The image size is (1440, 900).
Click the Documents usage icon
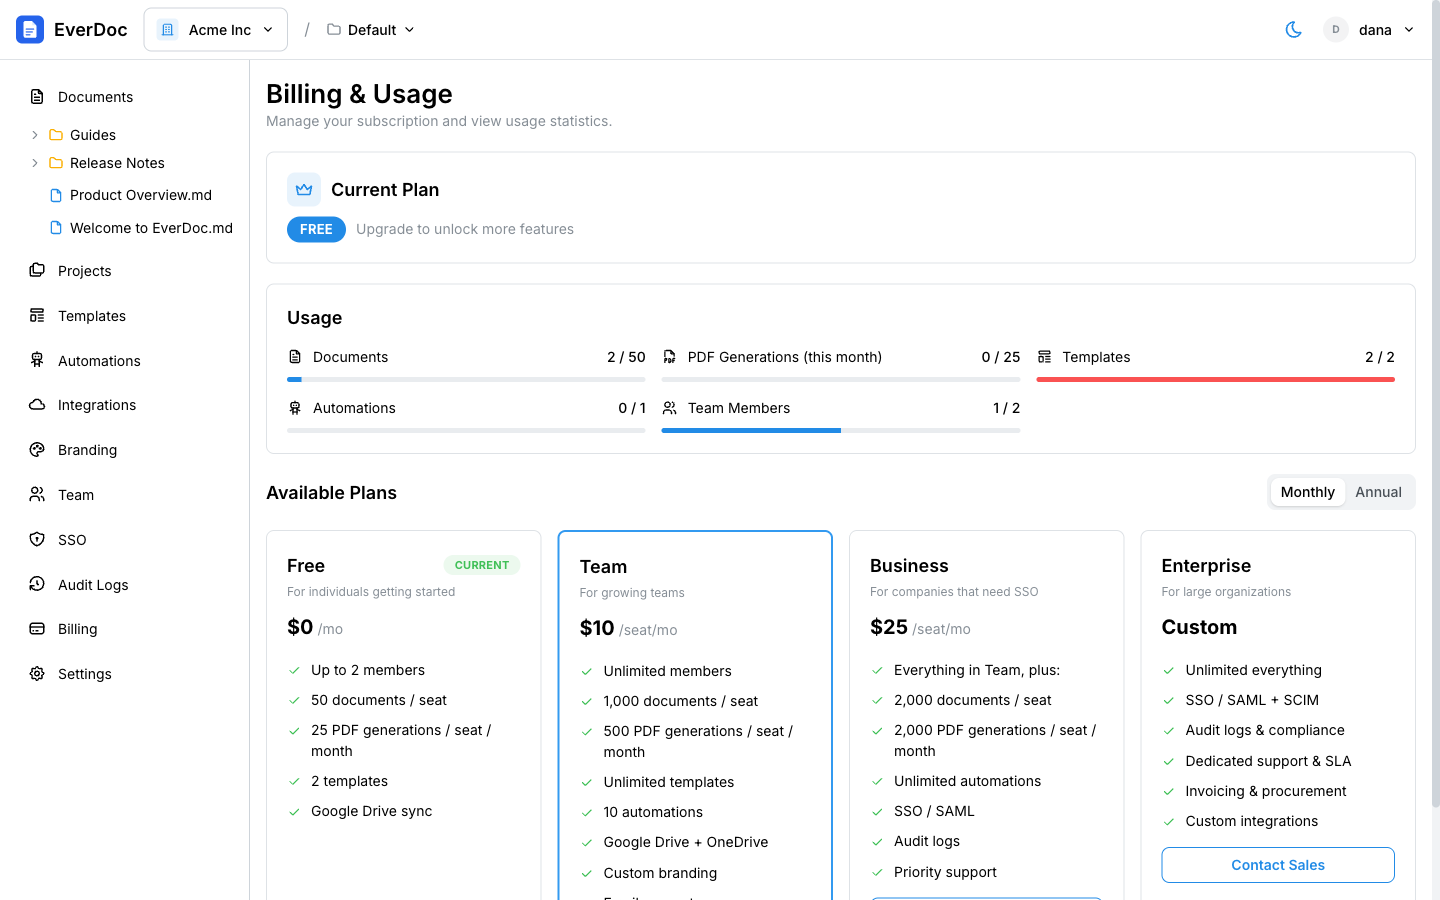point(295,357)
